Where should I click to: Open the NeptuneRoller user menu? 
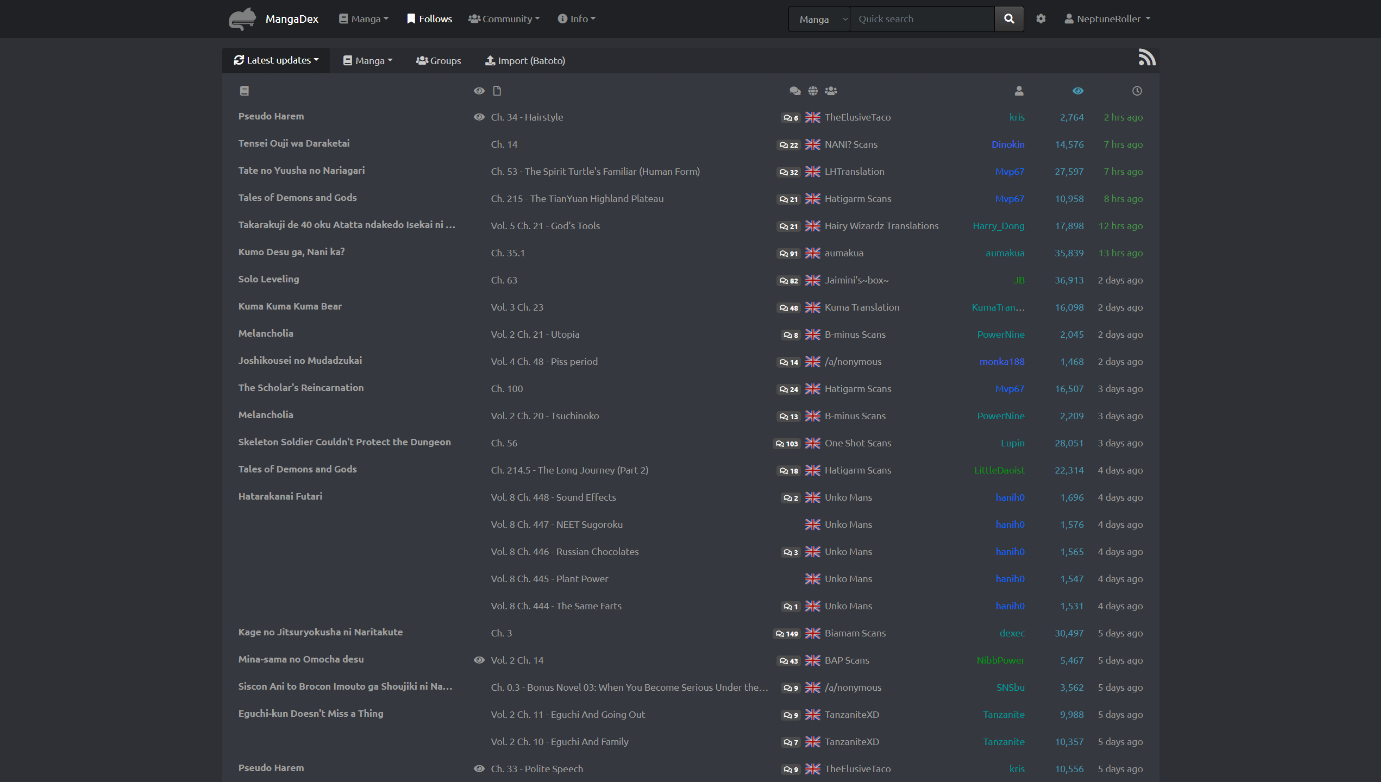[1107, 19]
